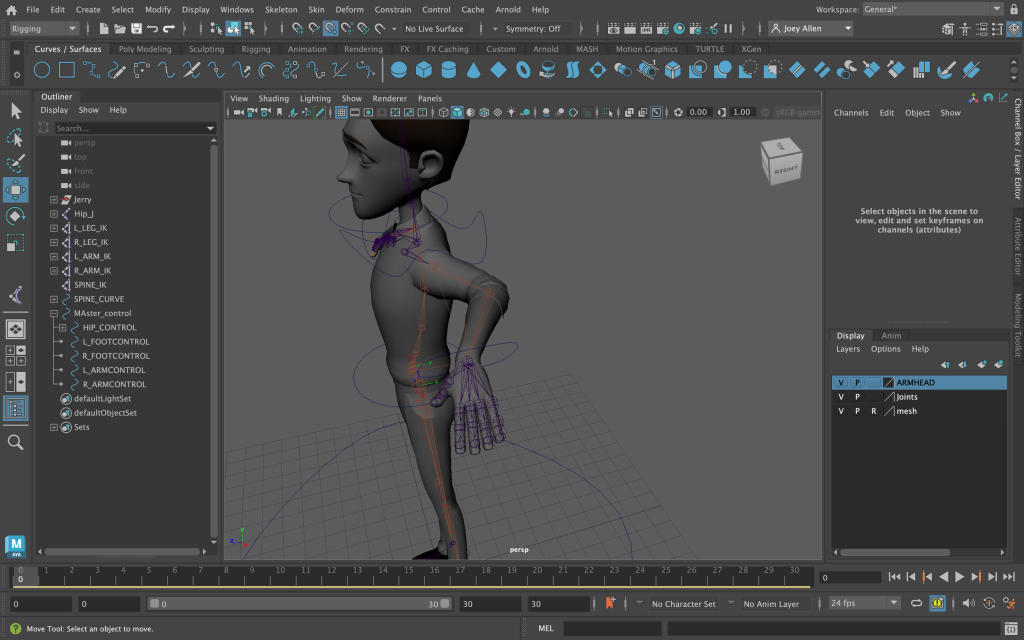Switch to the Anim layer tab

click(x=891, y=336)
